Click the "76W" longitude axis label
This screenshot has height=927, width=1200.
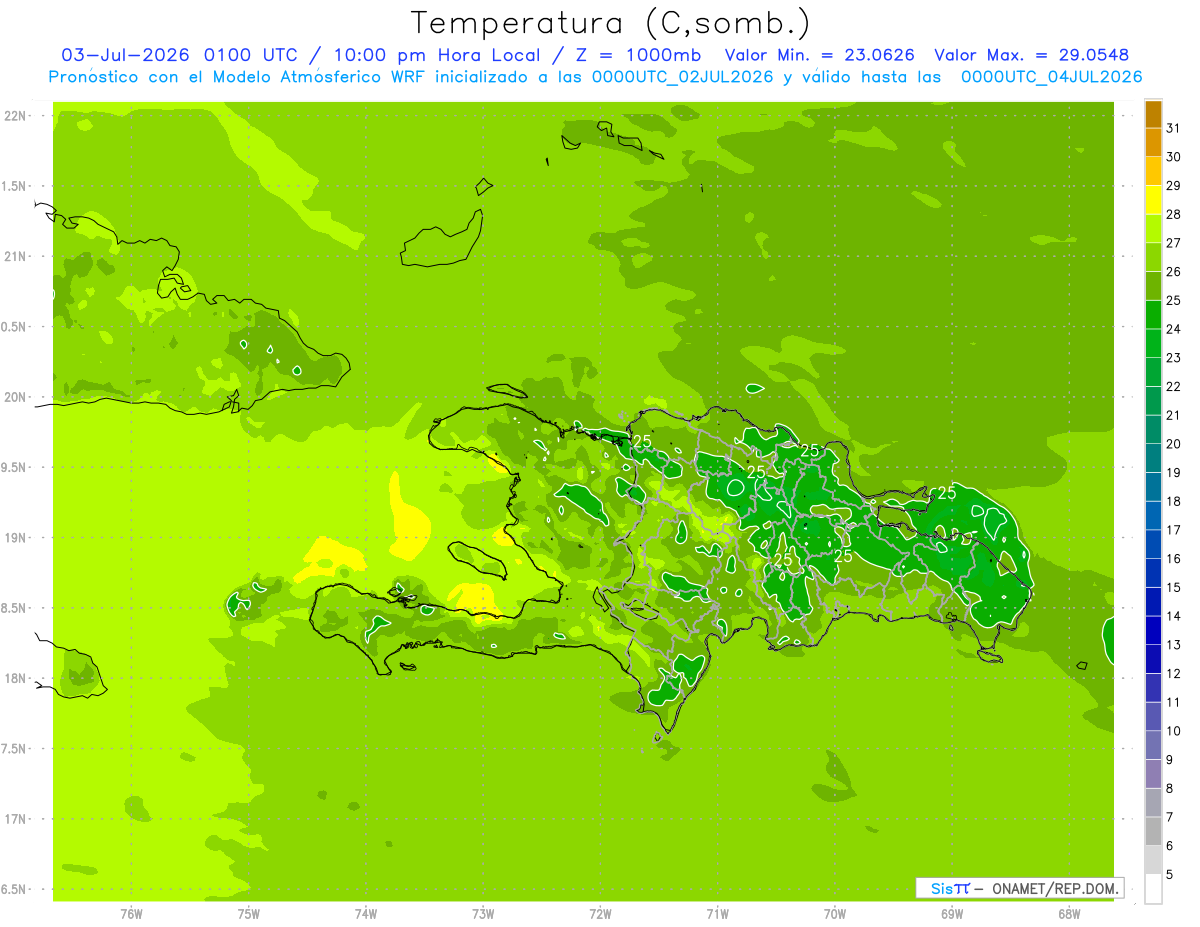(131, 914)
